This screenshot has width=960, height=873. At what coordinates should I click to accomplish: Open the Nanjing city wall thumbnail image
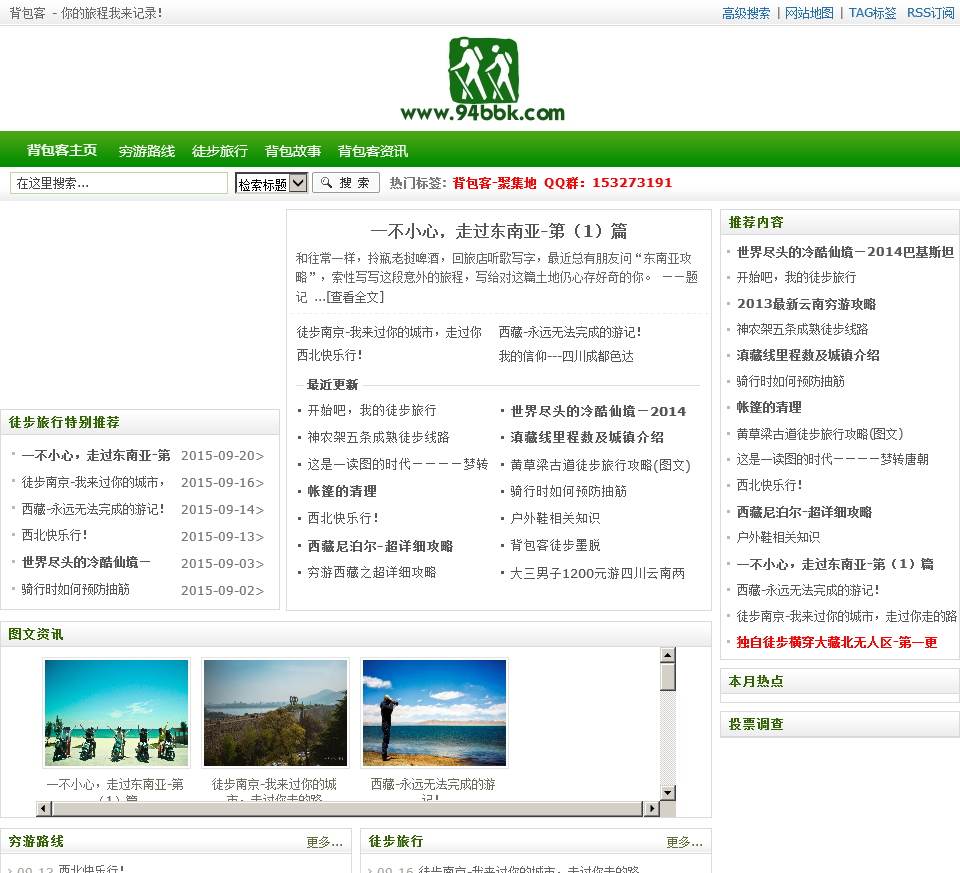click(x=275, y=713)
